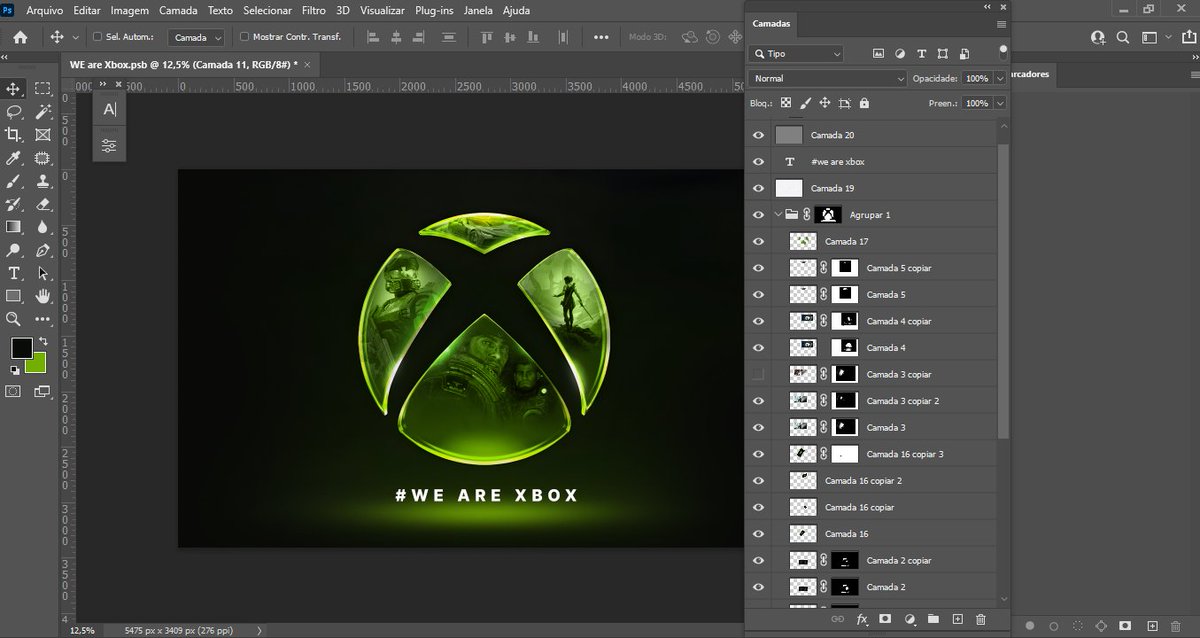Open the Camada auto-select dropdown
The image size is (1200, 638).
coord(196,37)
